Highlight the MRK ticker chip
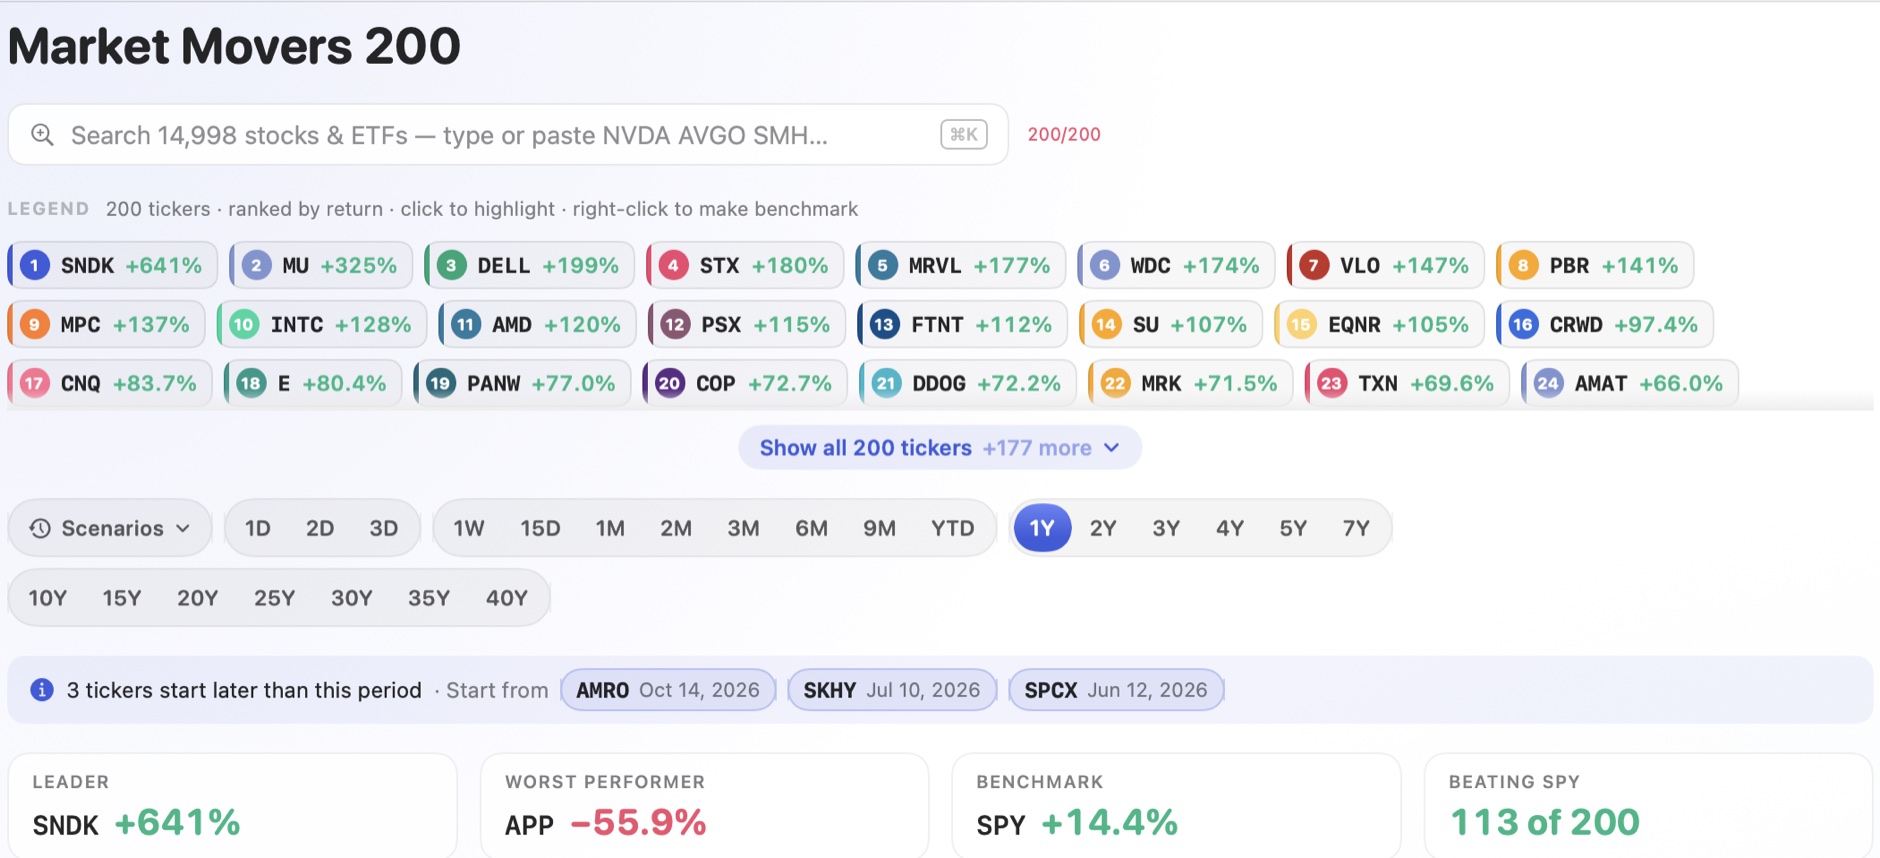The image size is (1880, 858). pyautogui.click(x=1190, y=383)
